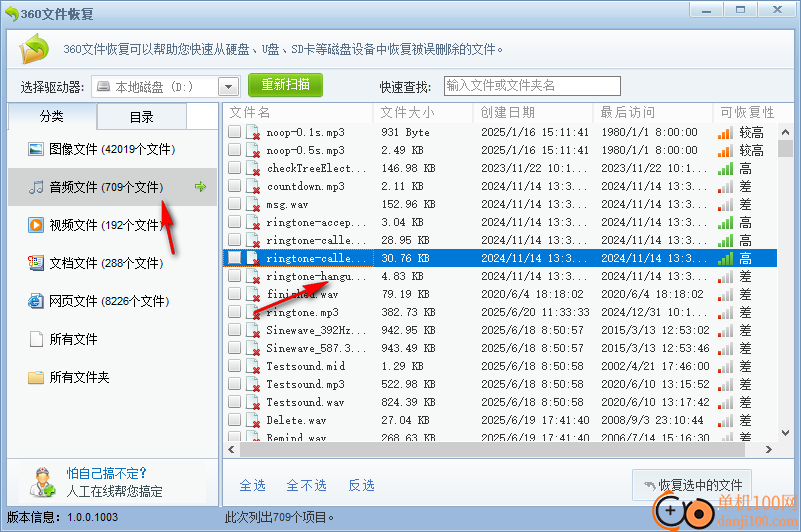Check the highlighted ringtone-calle 30.76 KB row box

coord(234,258)
